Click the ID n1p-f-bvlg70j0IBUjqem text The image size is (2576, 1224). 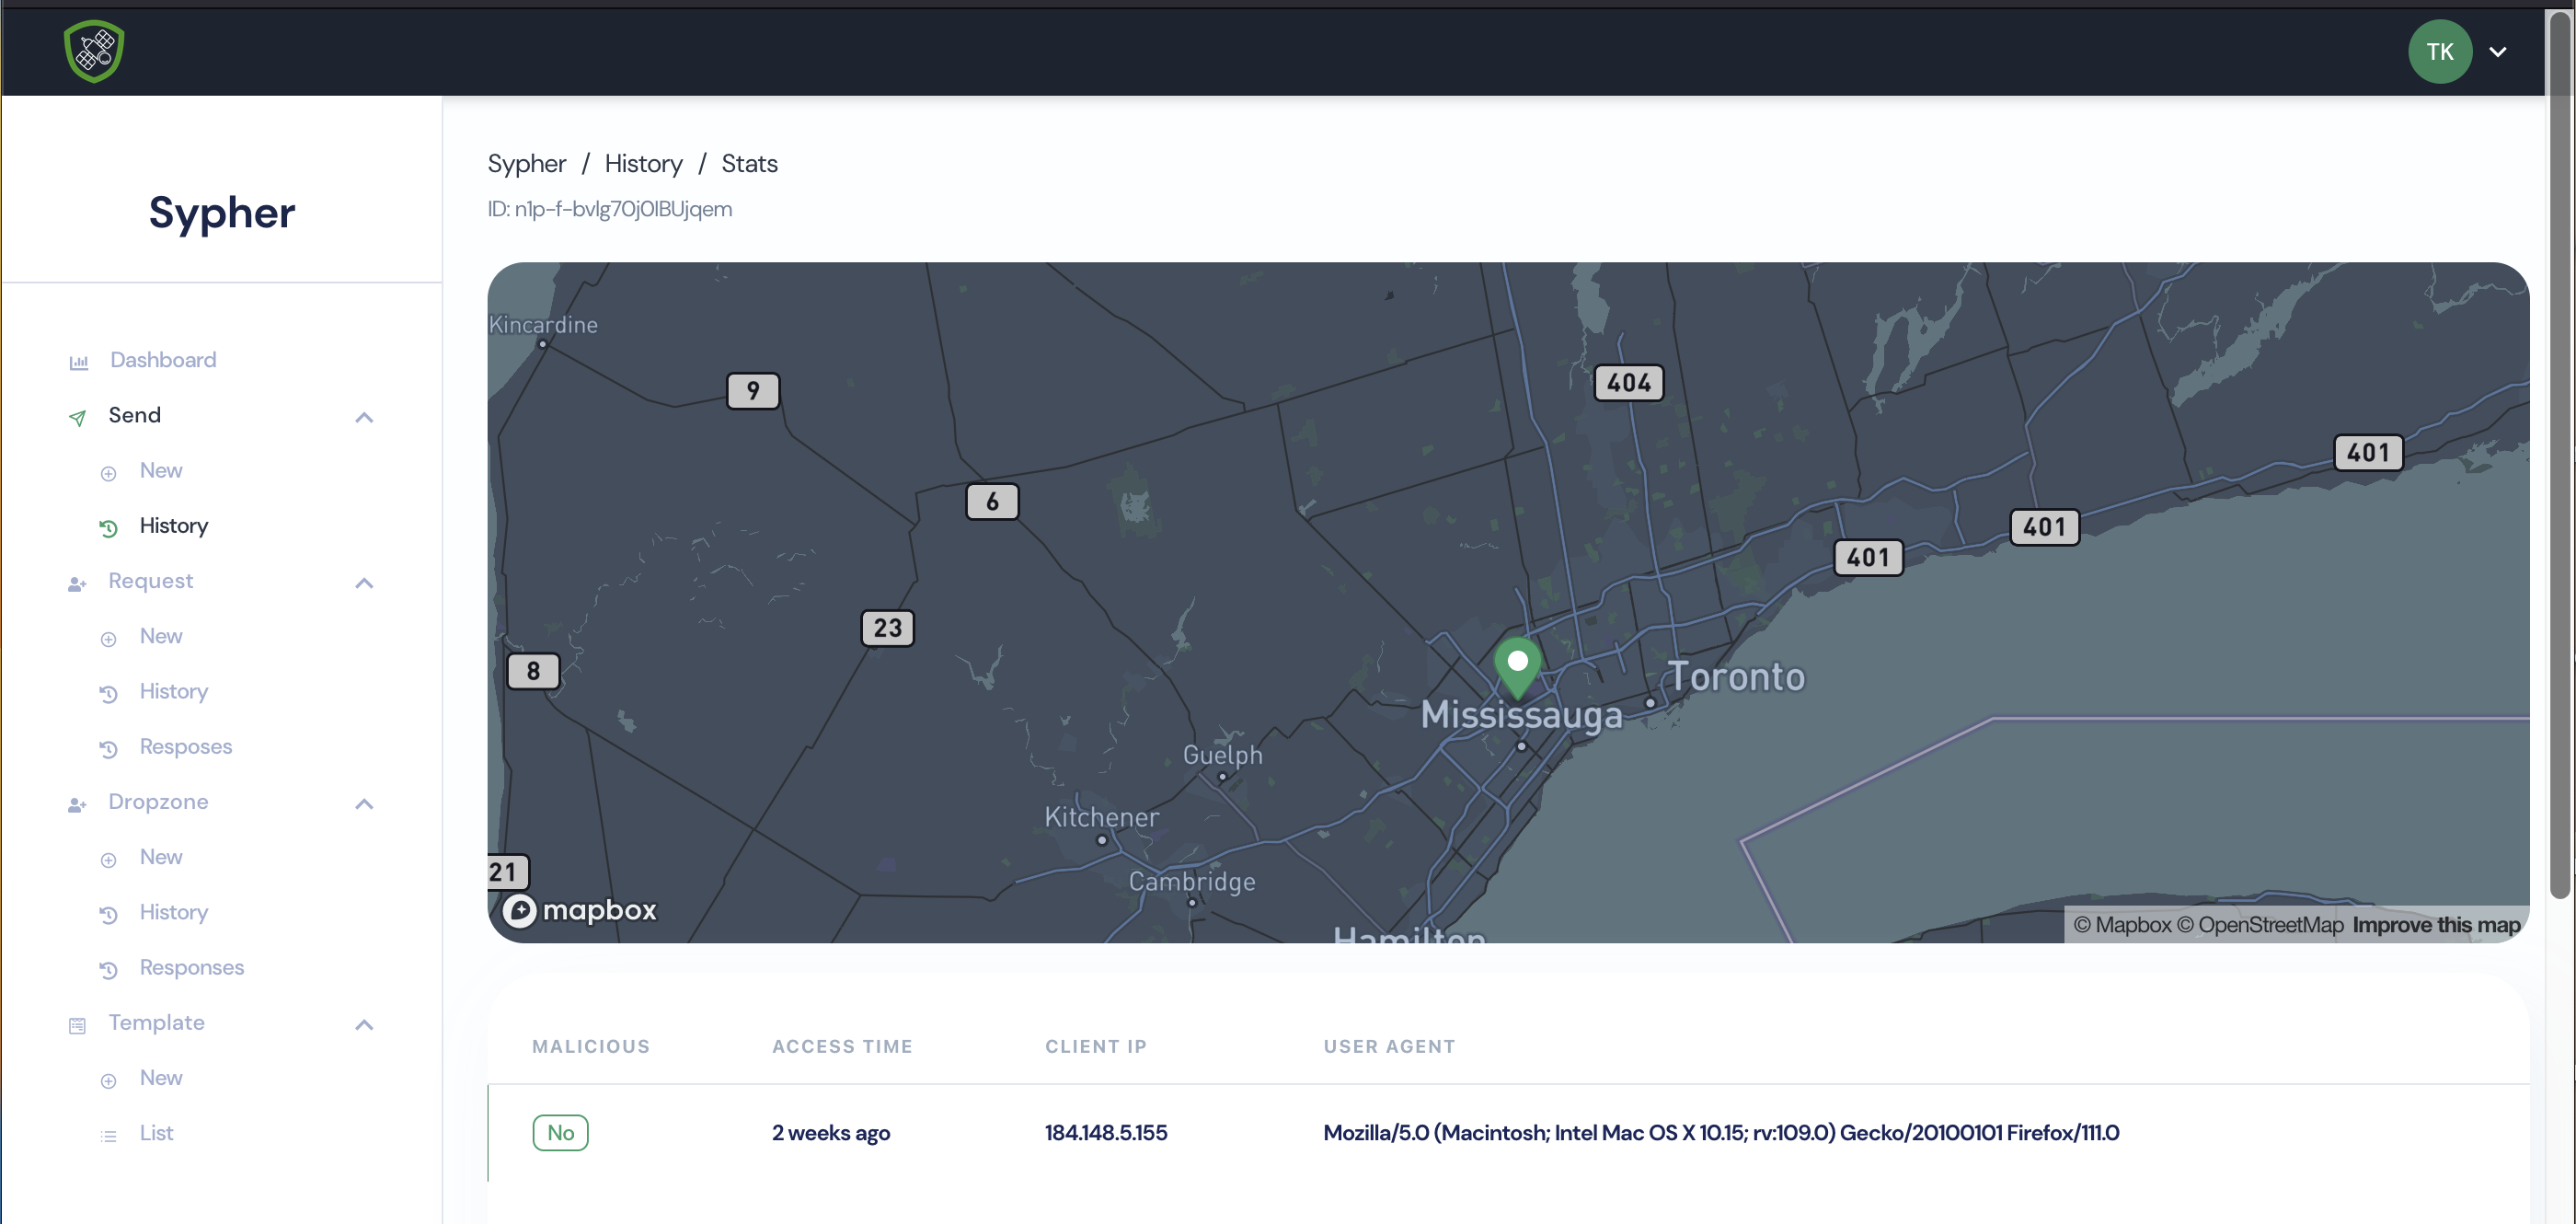tap(609, 209)
